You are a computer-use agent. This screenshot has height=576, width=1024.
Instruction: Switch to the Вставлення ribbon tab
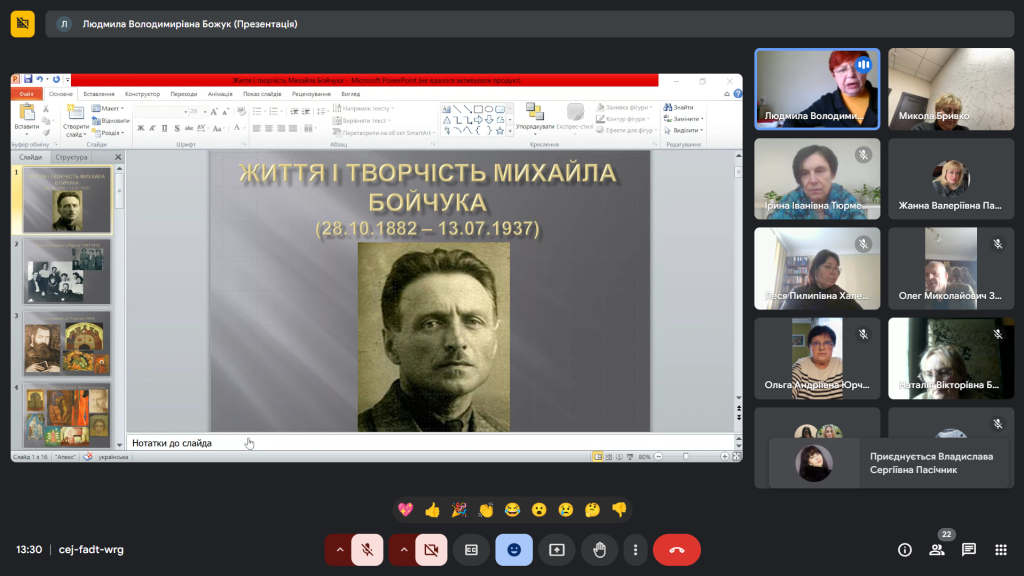[x=98, y=94]
